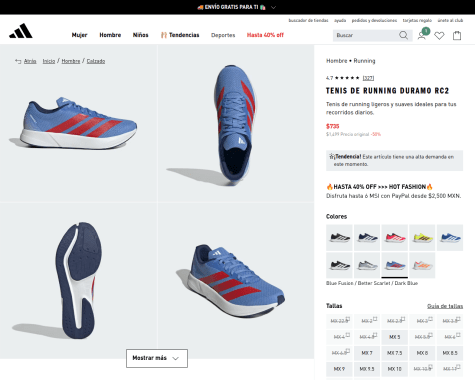Expand Mostrar más images
This screenshot has height=380, width=475.
click(x=157, y=358)
